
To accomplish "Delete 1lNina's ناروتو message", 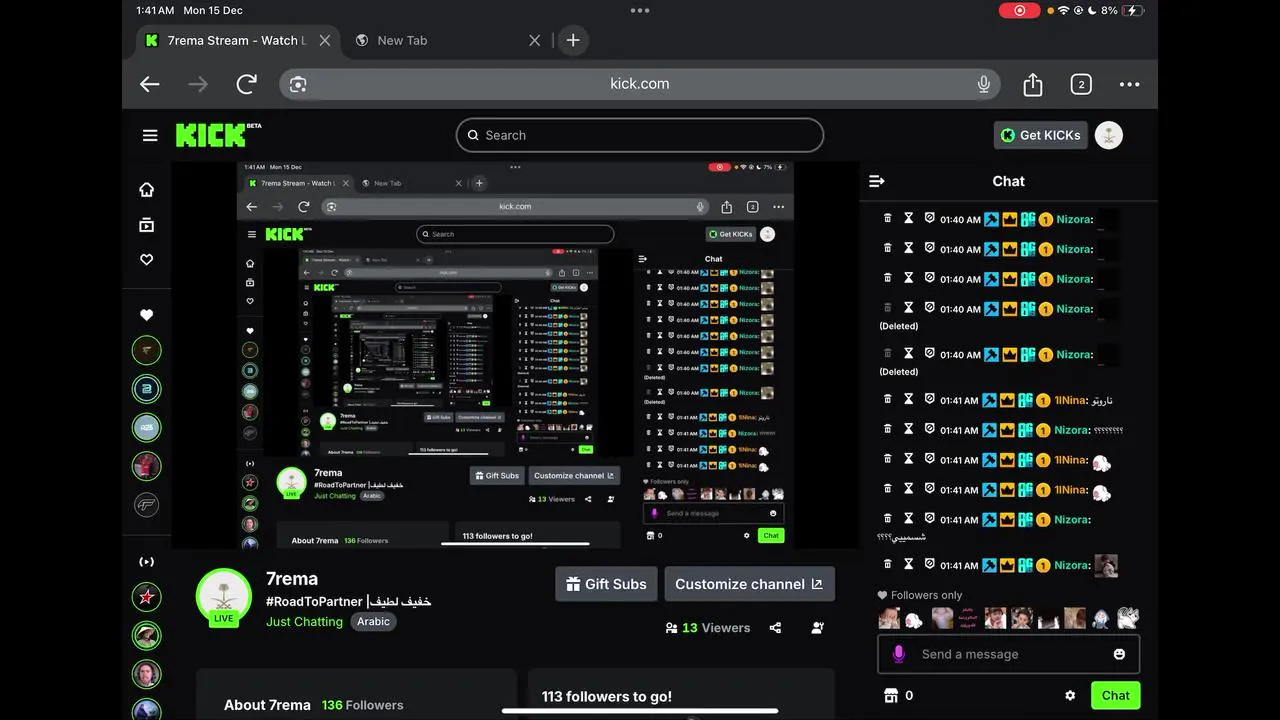I will tap(887, 399).
